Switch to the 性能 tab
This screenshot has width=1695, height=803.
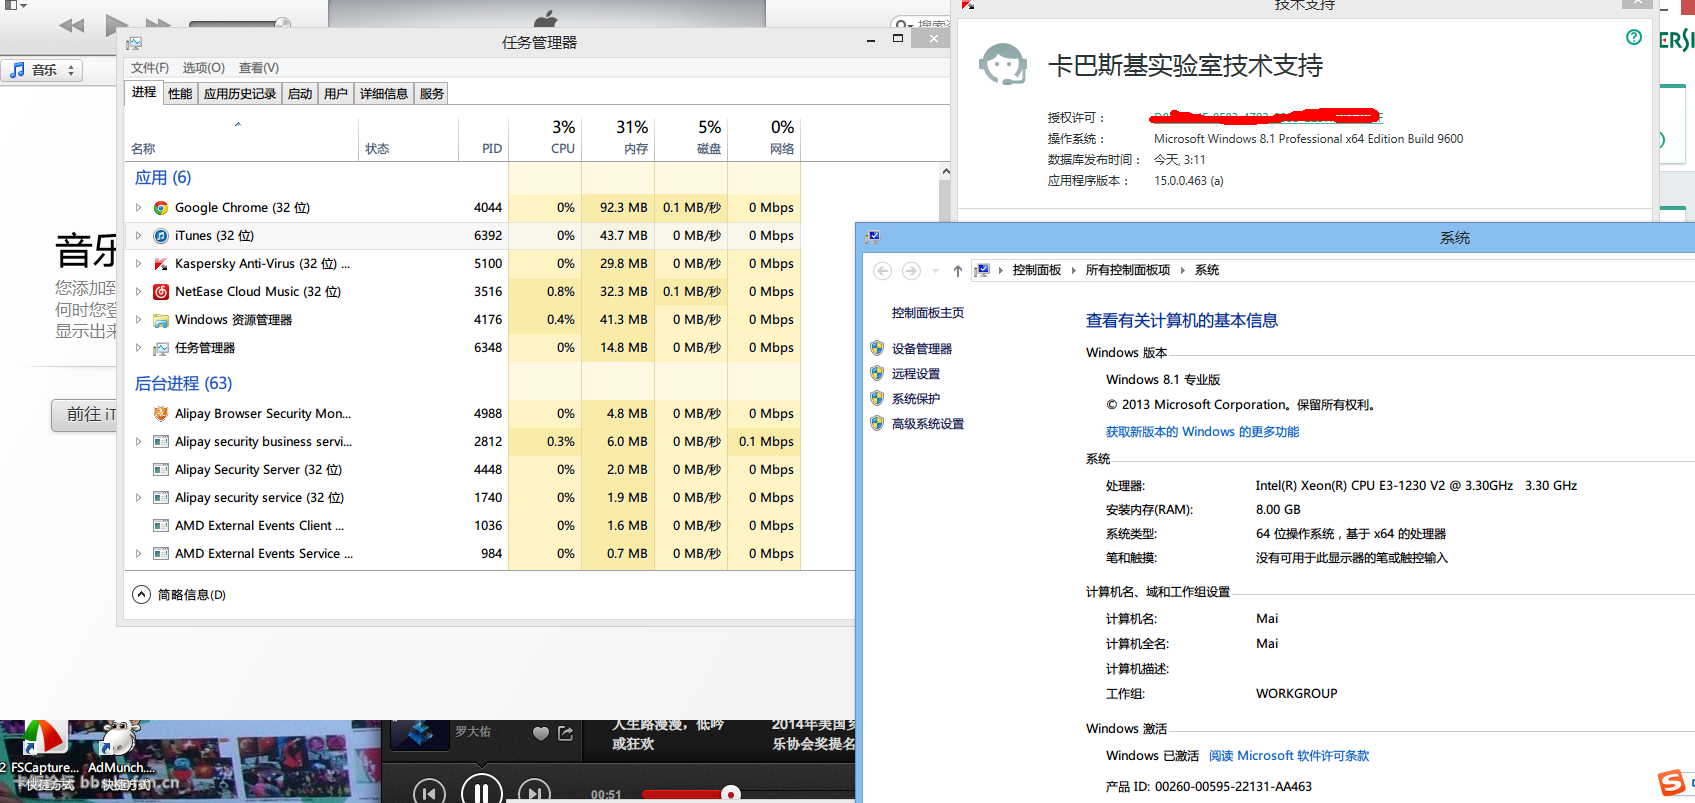pyautogui.click(x=180, y=94)
